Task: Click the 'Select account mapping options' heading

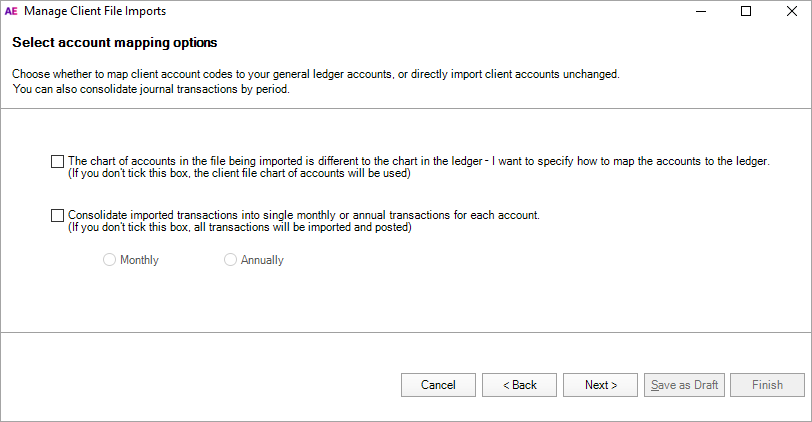Action: (x=114, y=43)
